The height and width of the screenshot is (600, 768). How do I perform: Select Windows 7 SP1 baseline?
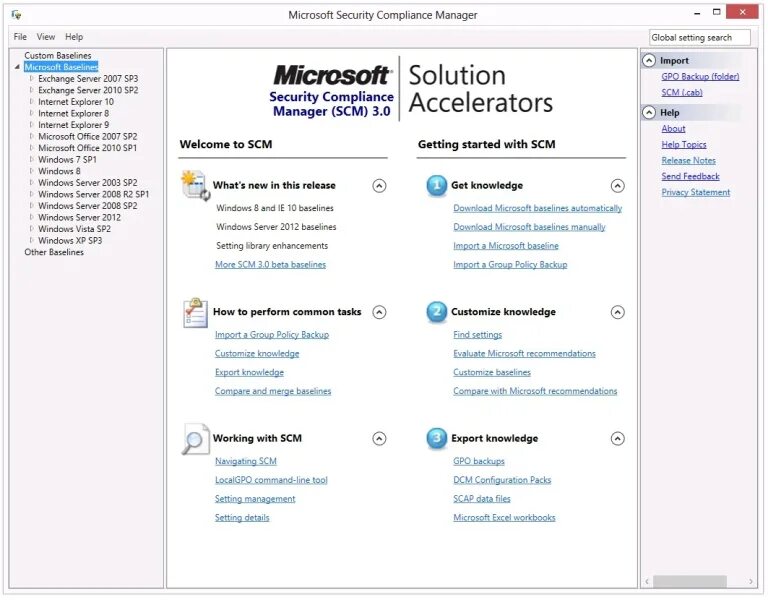[67, 160]
